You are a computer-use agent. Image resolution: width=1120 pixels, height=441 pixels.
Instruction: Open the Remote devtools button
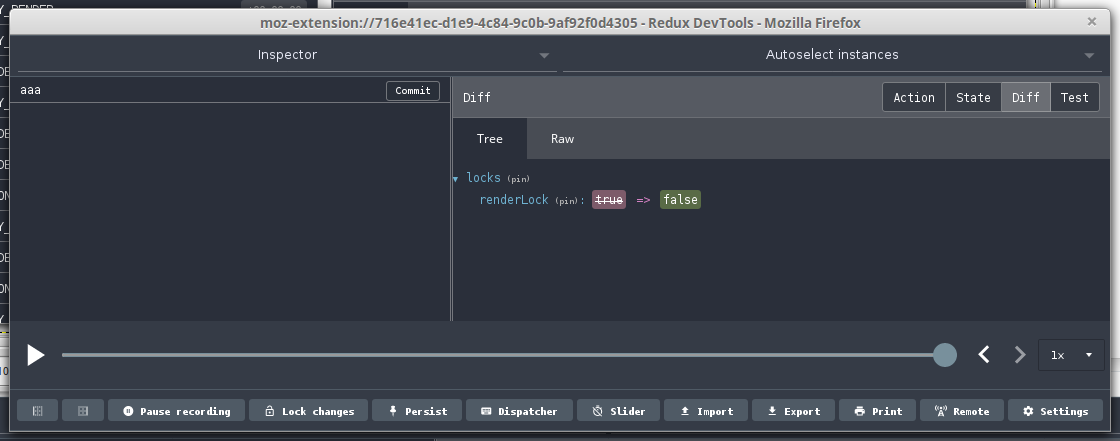click(x=962, y=411)
